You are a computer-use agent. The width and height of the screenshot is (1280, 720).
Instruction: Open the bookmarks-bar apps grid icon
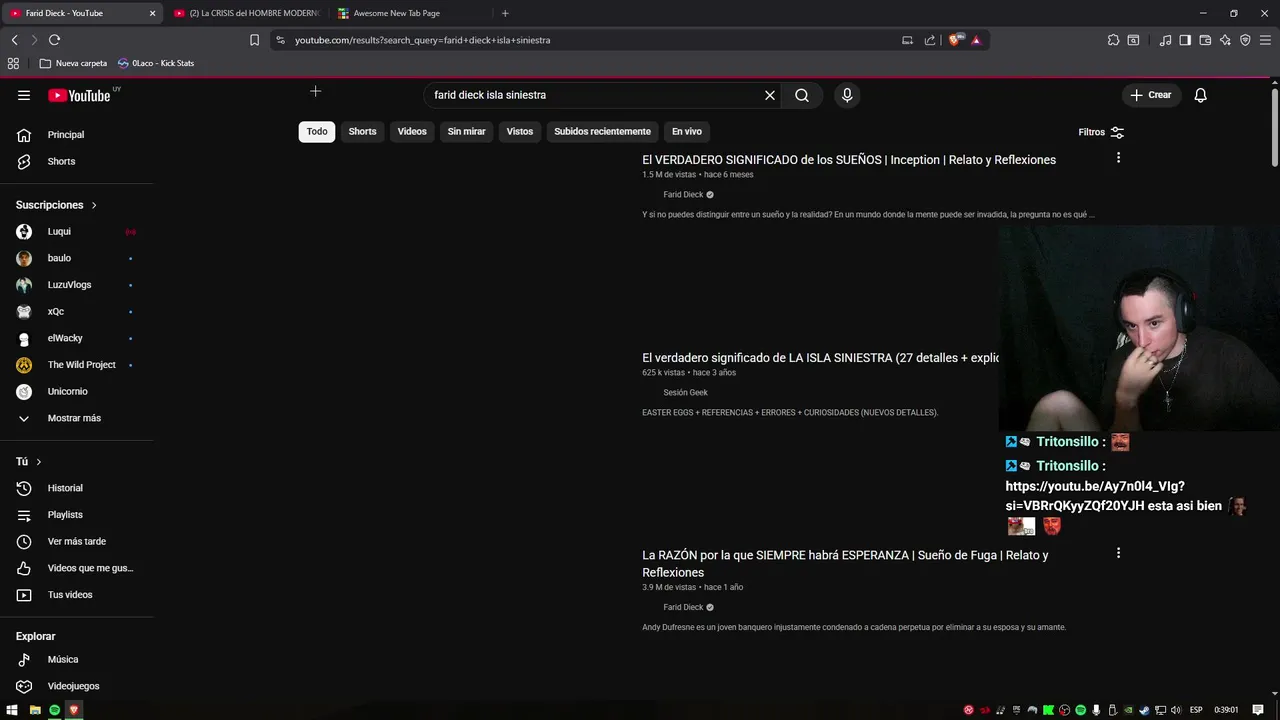click(13, 63)
